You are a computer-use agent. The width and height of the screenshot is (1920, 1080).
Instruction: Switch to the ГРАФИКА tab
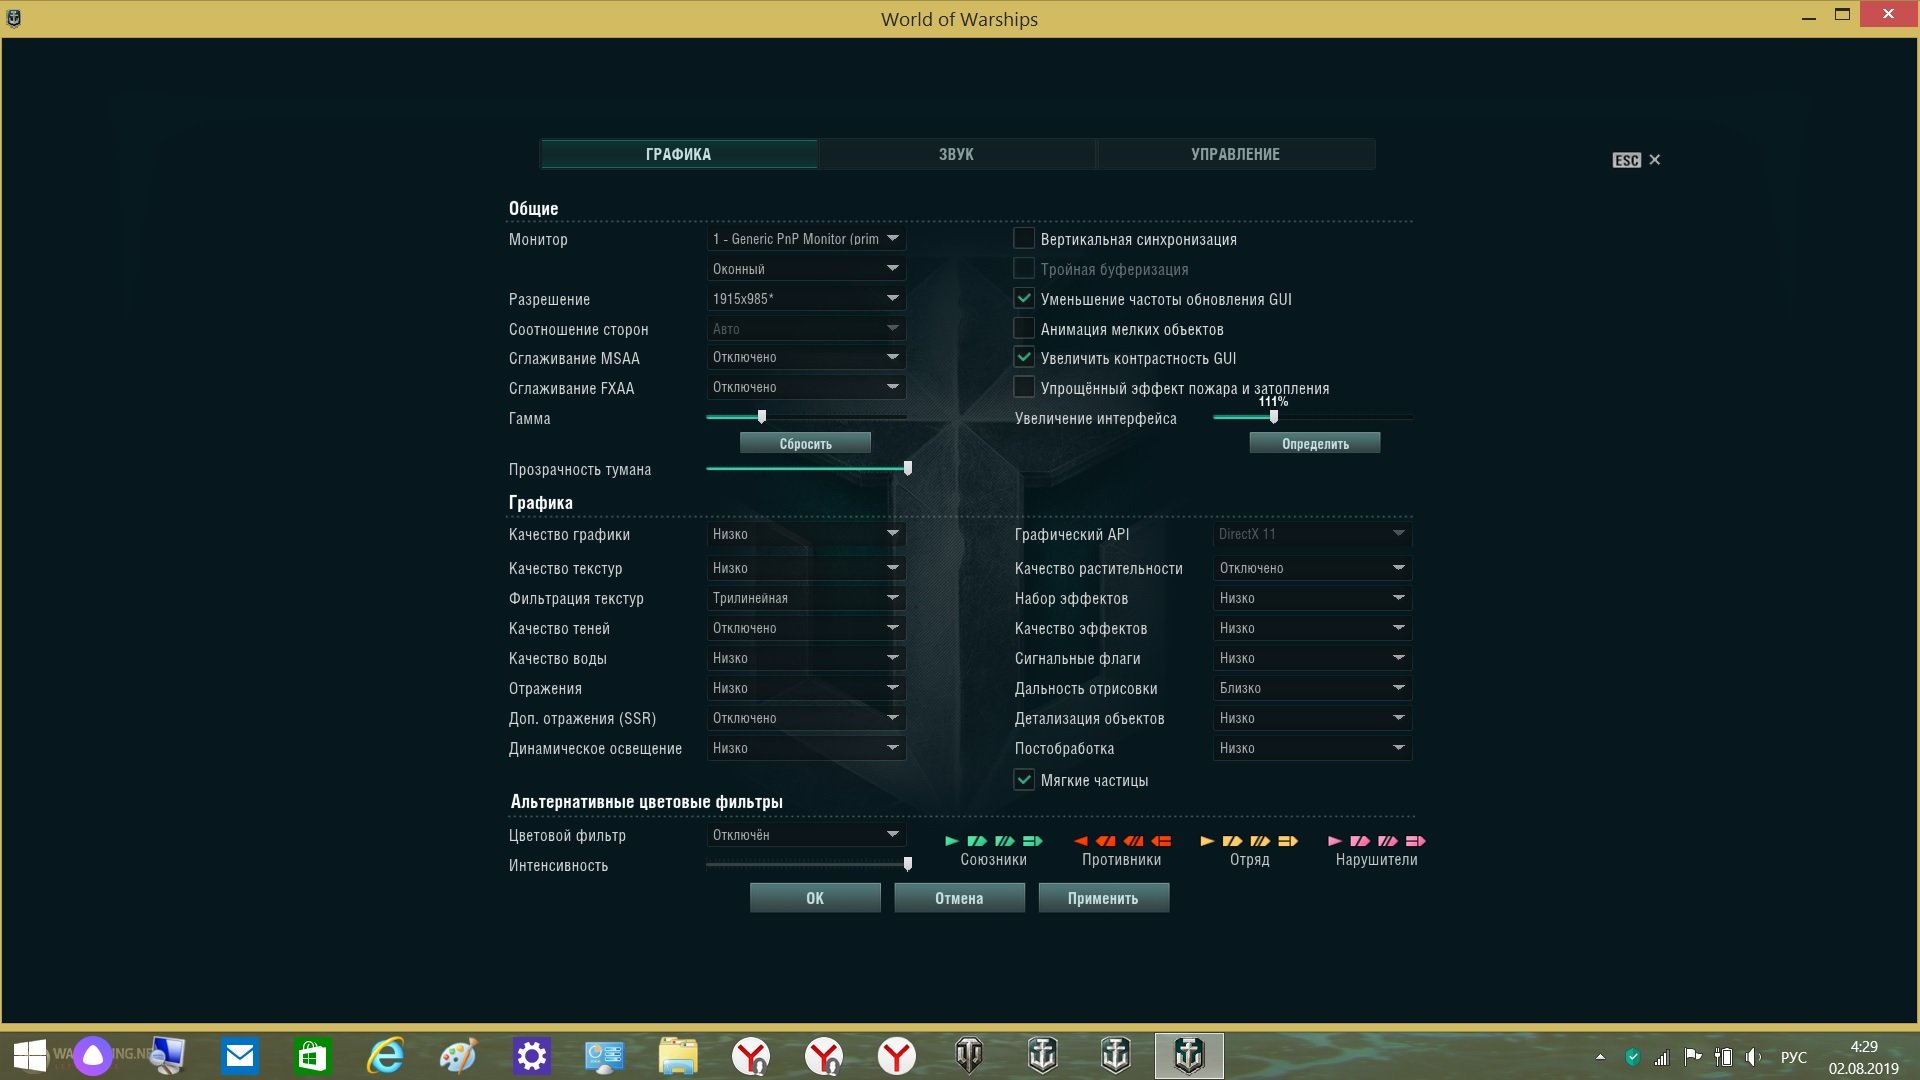coord(679,154)
